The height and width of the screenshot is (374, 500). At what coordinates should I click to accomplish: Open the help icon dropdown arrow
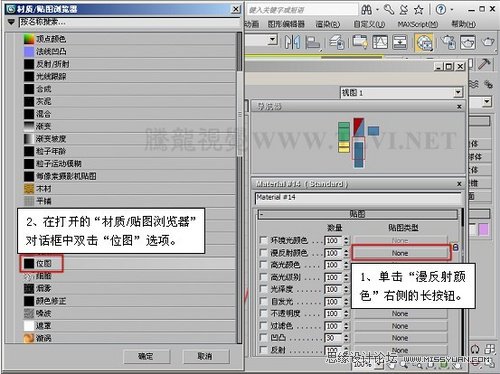452,10
